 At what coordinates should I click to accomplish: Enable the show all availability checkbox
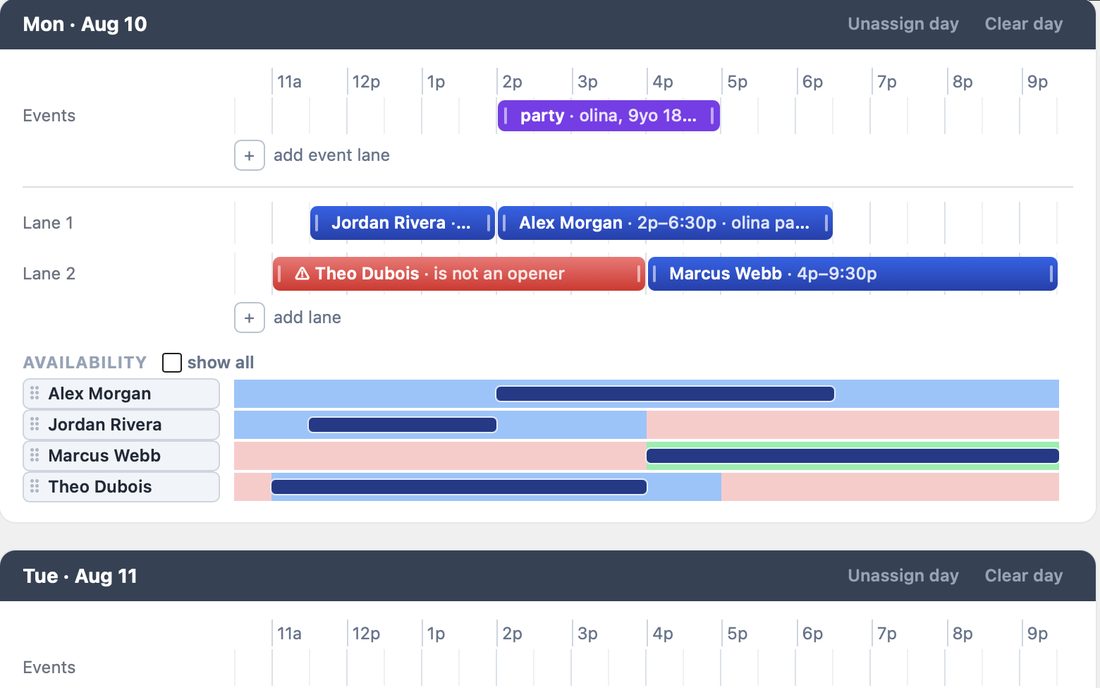tap(172, 363)
